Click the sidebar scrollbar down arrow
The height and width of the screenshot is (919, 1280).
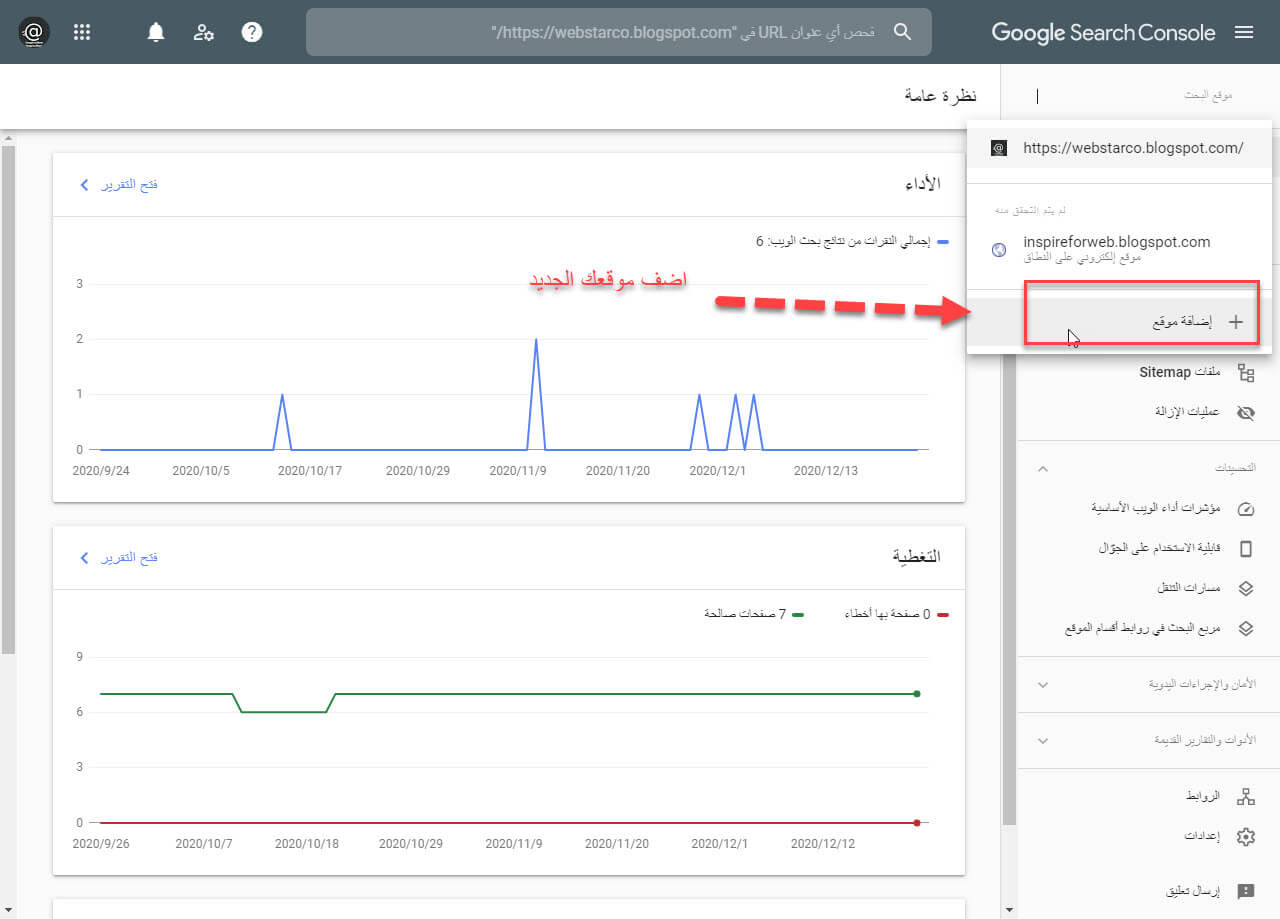(x=1009, y=909)
